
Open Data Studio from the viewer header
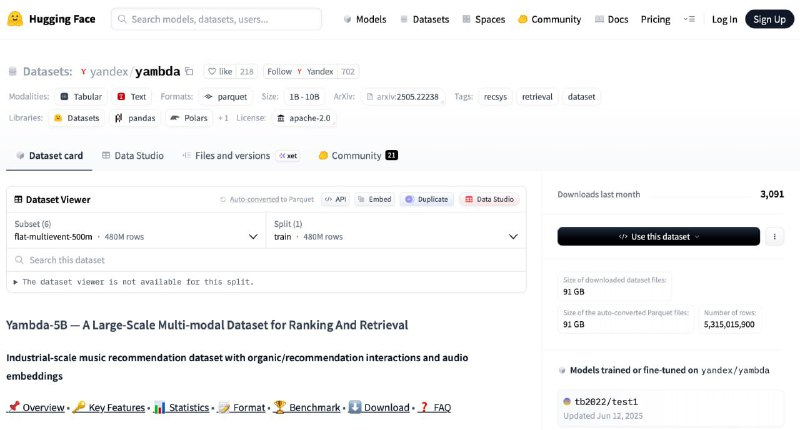coord(489,199)
